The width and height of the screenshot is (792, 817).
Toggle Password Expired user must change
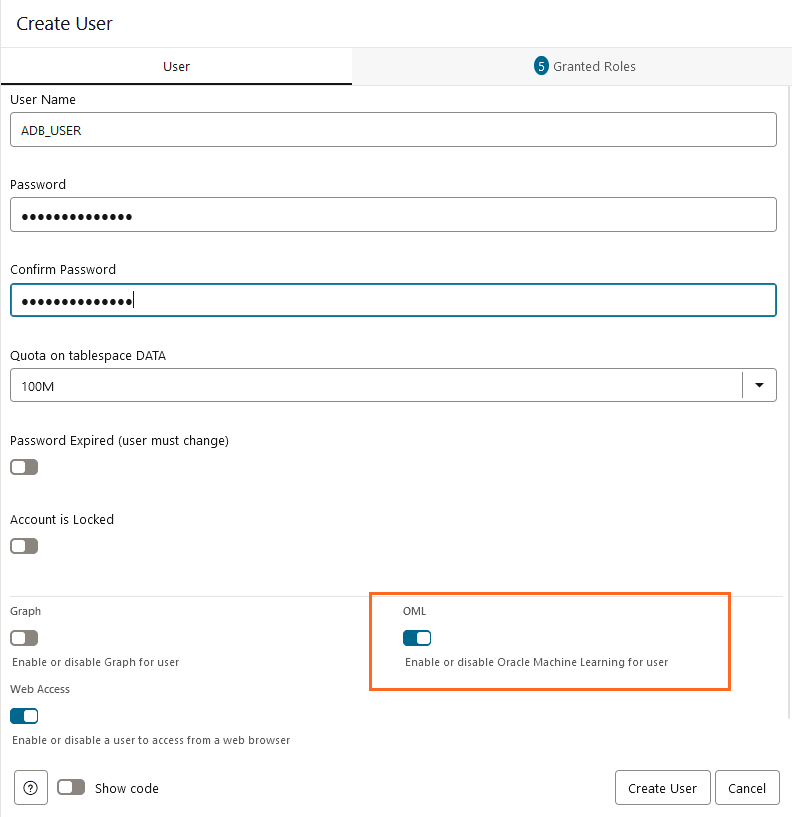pos(23,466)
